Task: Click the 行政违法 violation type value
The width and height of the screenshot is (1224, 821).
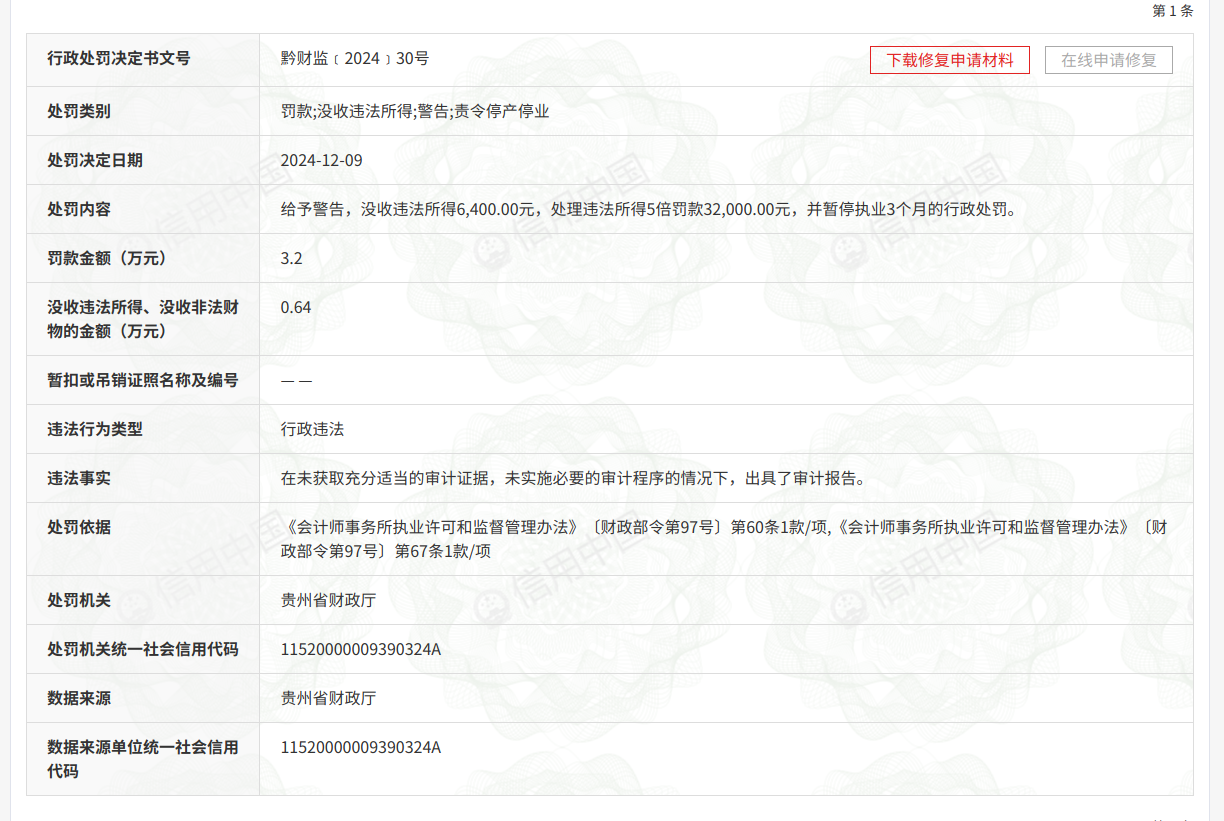Action: [x=312, y=429]
